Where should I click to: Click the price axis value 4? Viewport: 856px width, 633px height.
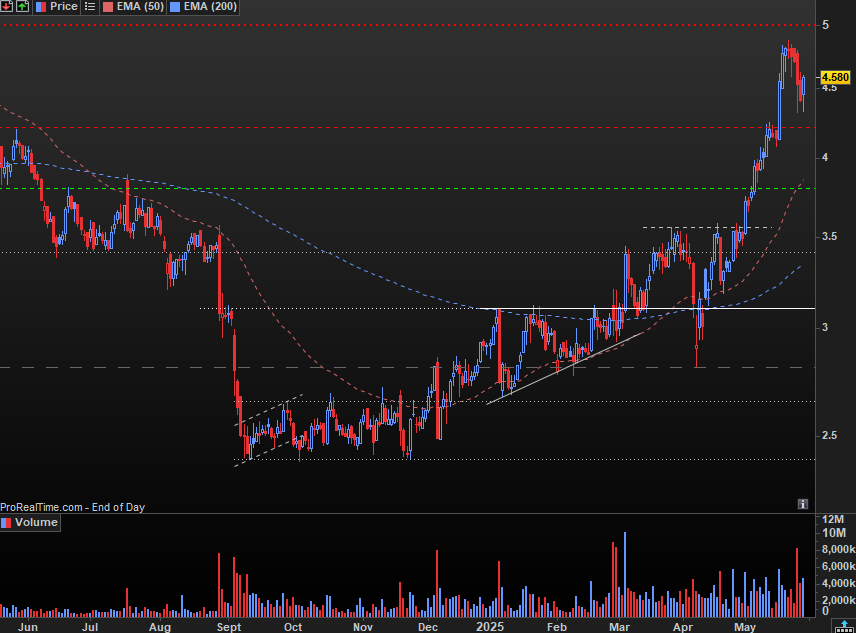click(825, 157)
